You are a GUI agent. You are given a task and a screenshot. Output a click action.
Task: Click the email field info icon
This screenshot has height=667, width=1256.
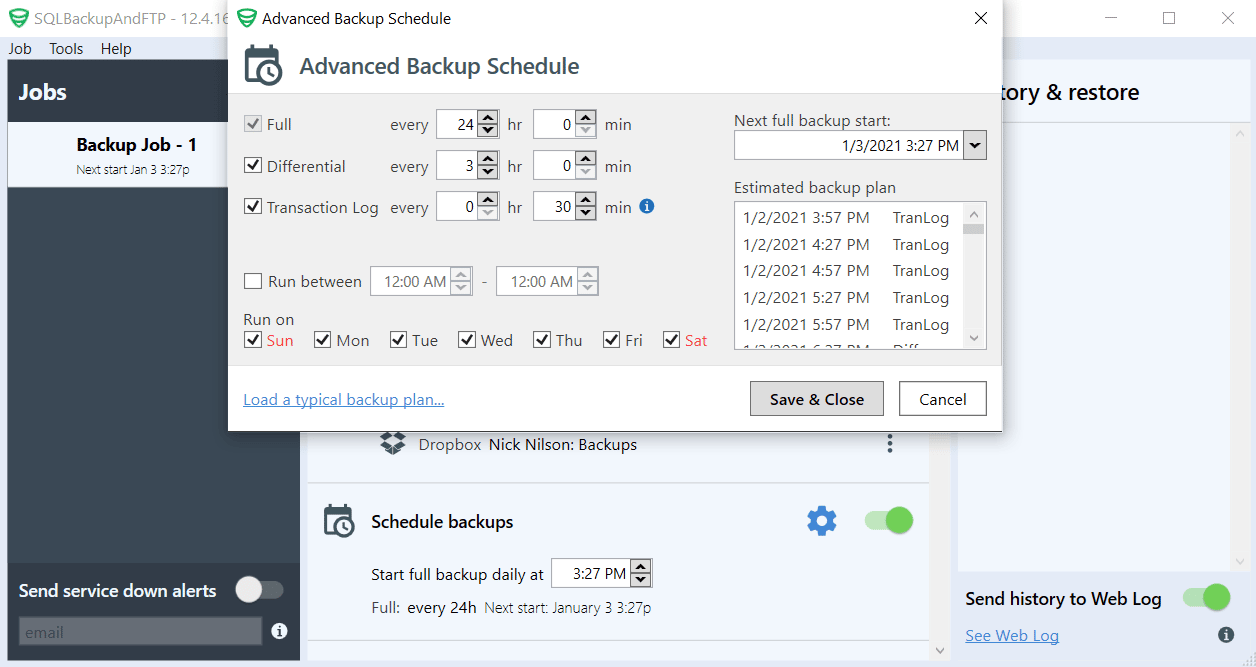280,631
